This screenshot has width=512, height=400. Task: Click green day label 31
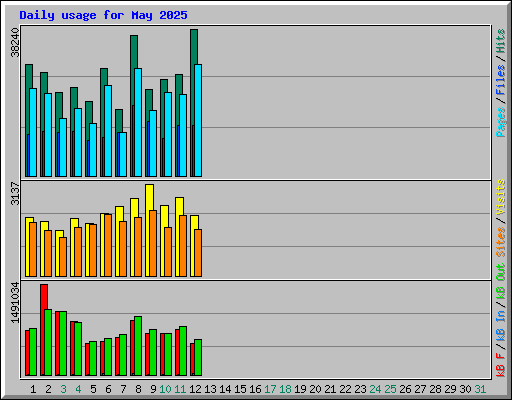pos(480,389)
